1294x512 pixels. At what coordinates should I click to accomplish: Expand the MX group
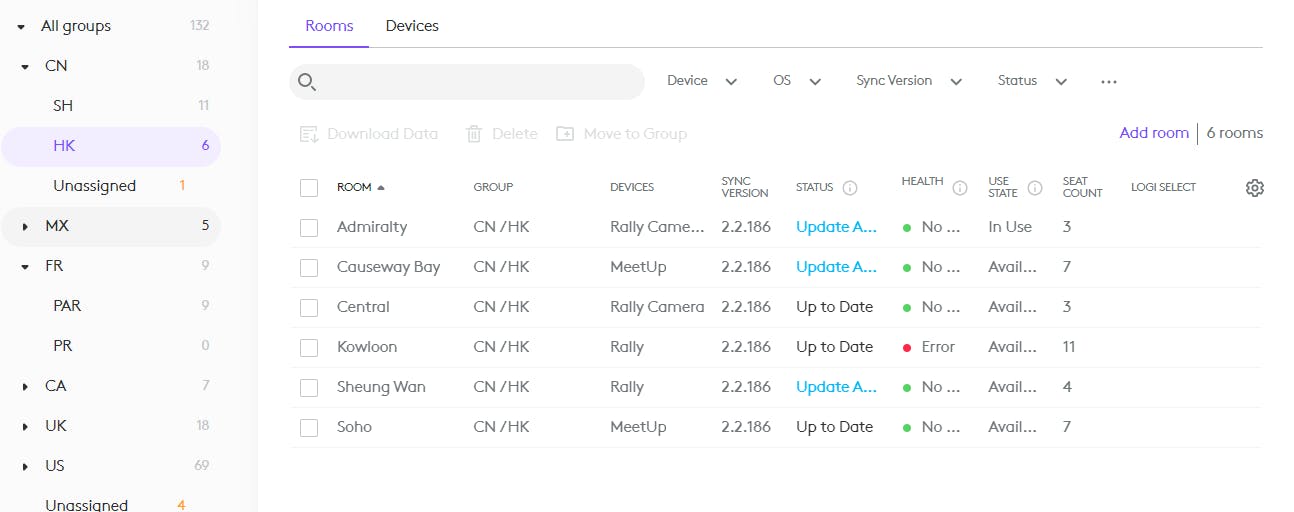point(25,227)
